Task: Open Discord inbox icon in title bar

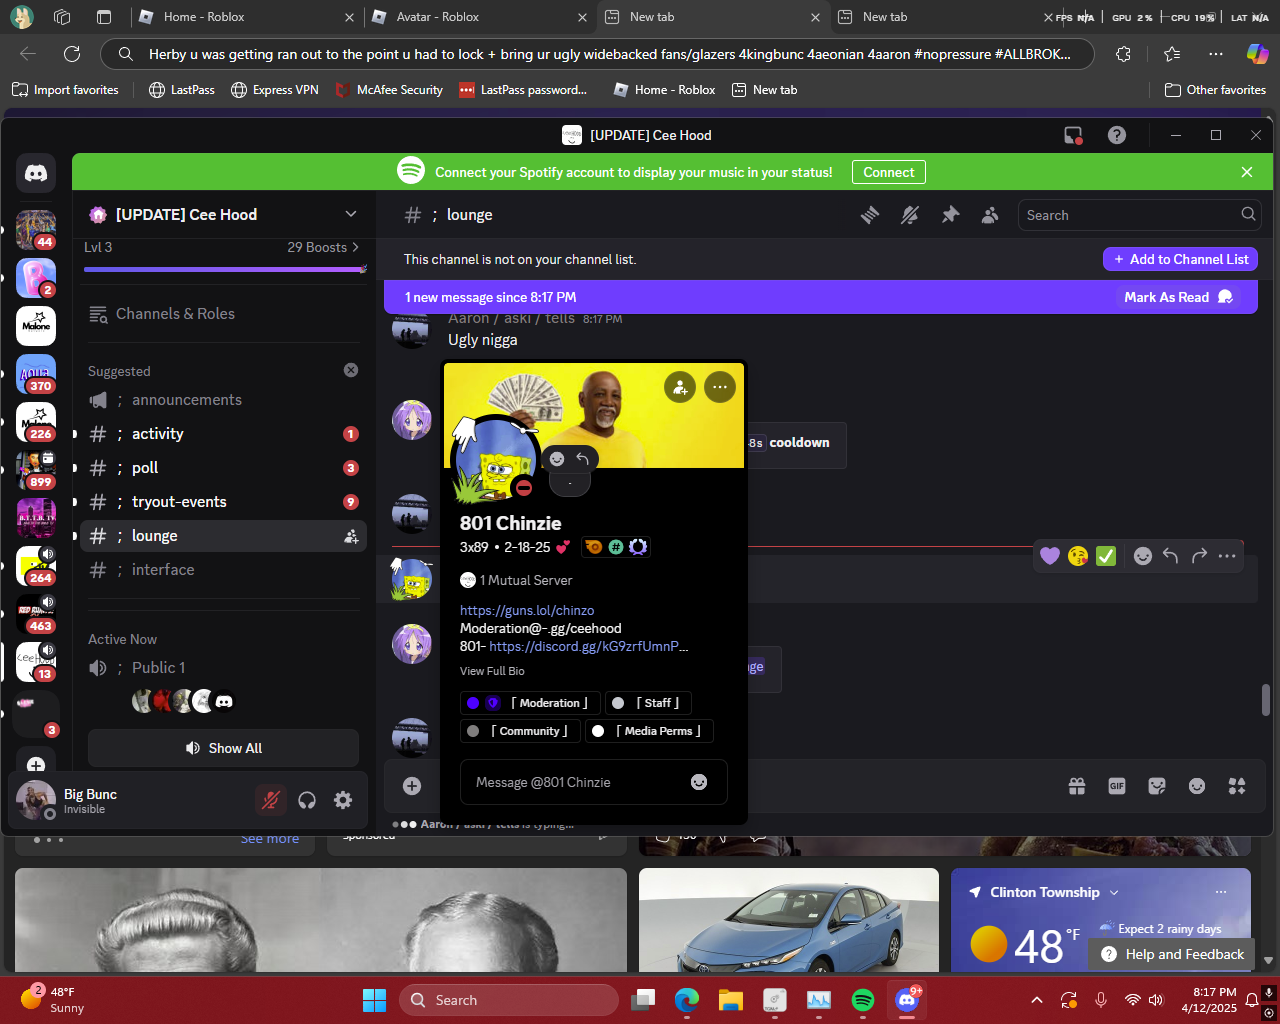Action: coord(1073,135)
